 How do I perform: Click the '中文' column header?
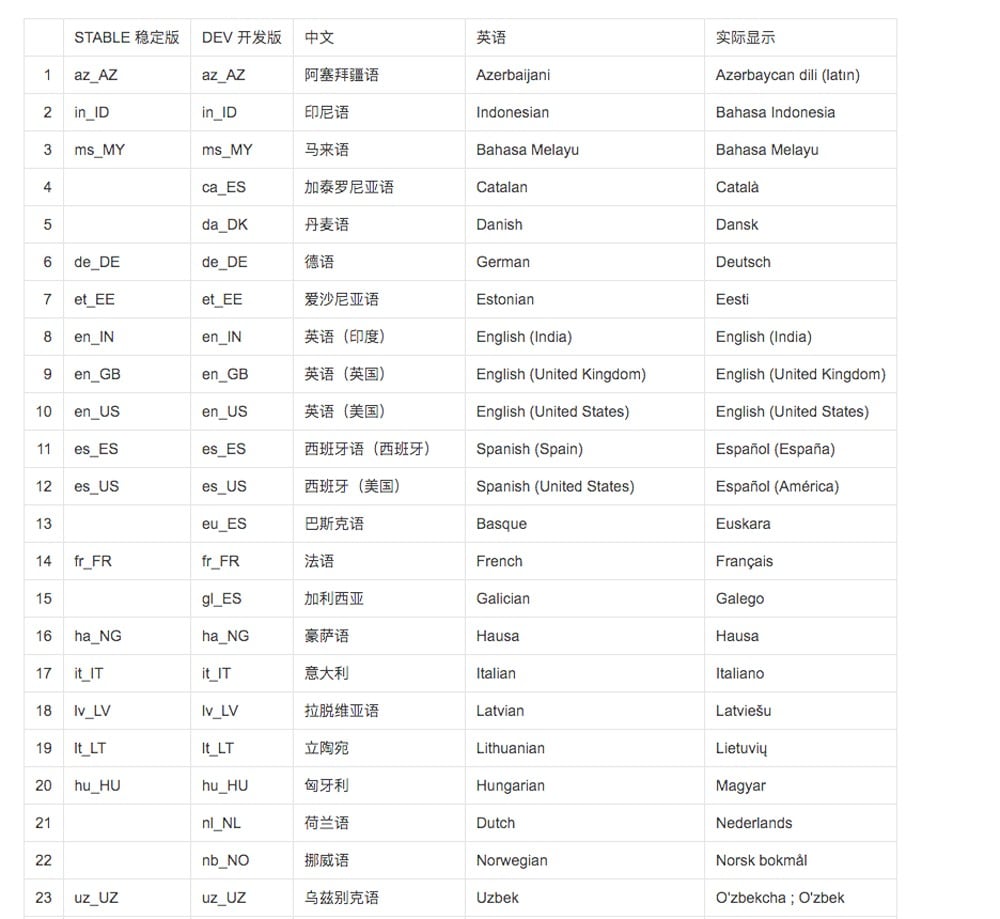379,38
